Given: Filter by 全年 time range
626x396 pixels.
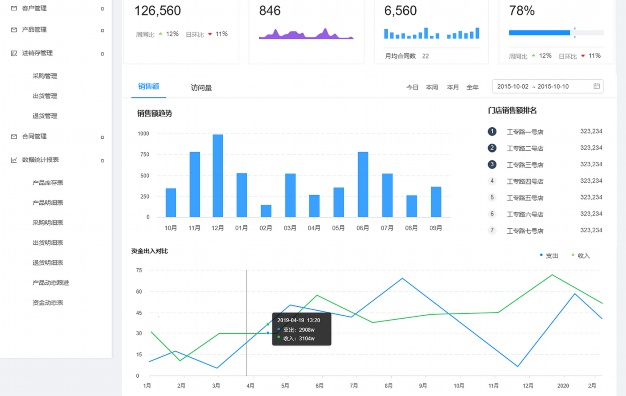Looking at the screenshot, I should pyautogui.click(x=472, y=87).
